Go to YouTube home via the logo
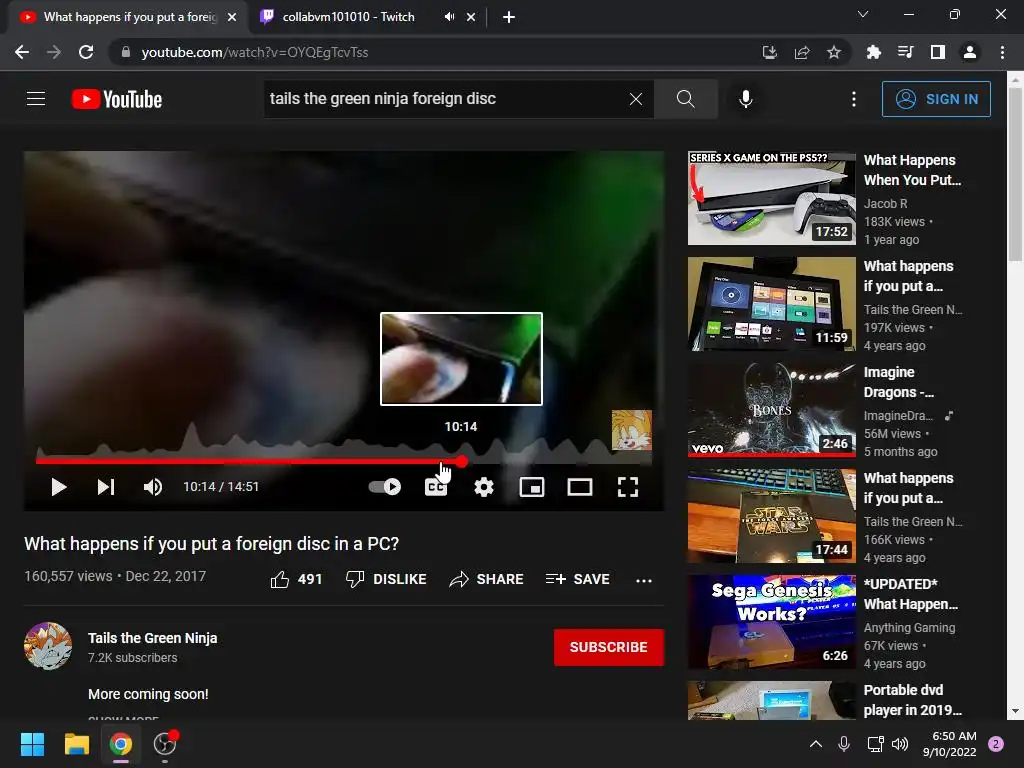This screenshot has width=1024, height=768. click(117, 99)
